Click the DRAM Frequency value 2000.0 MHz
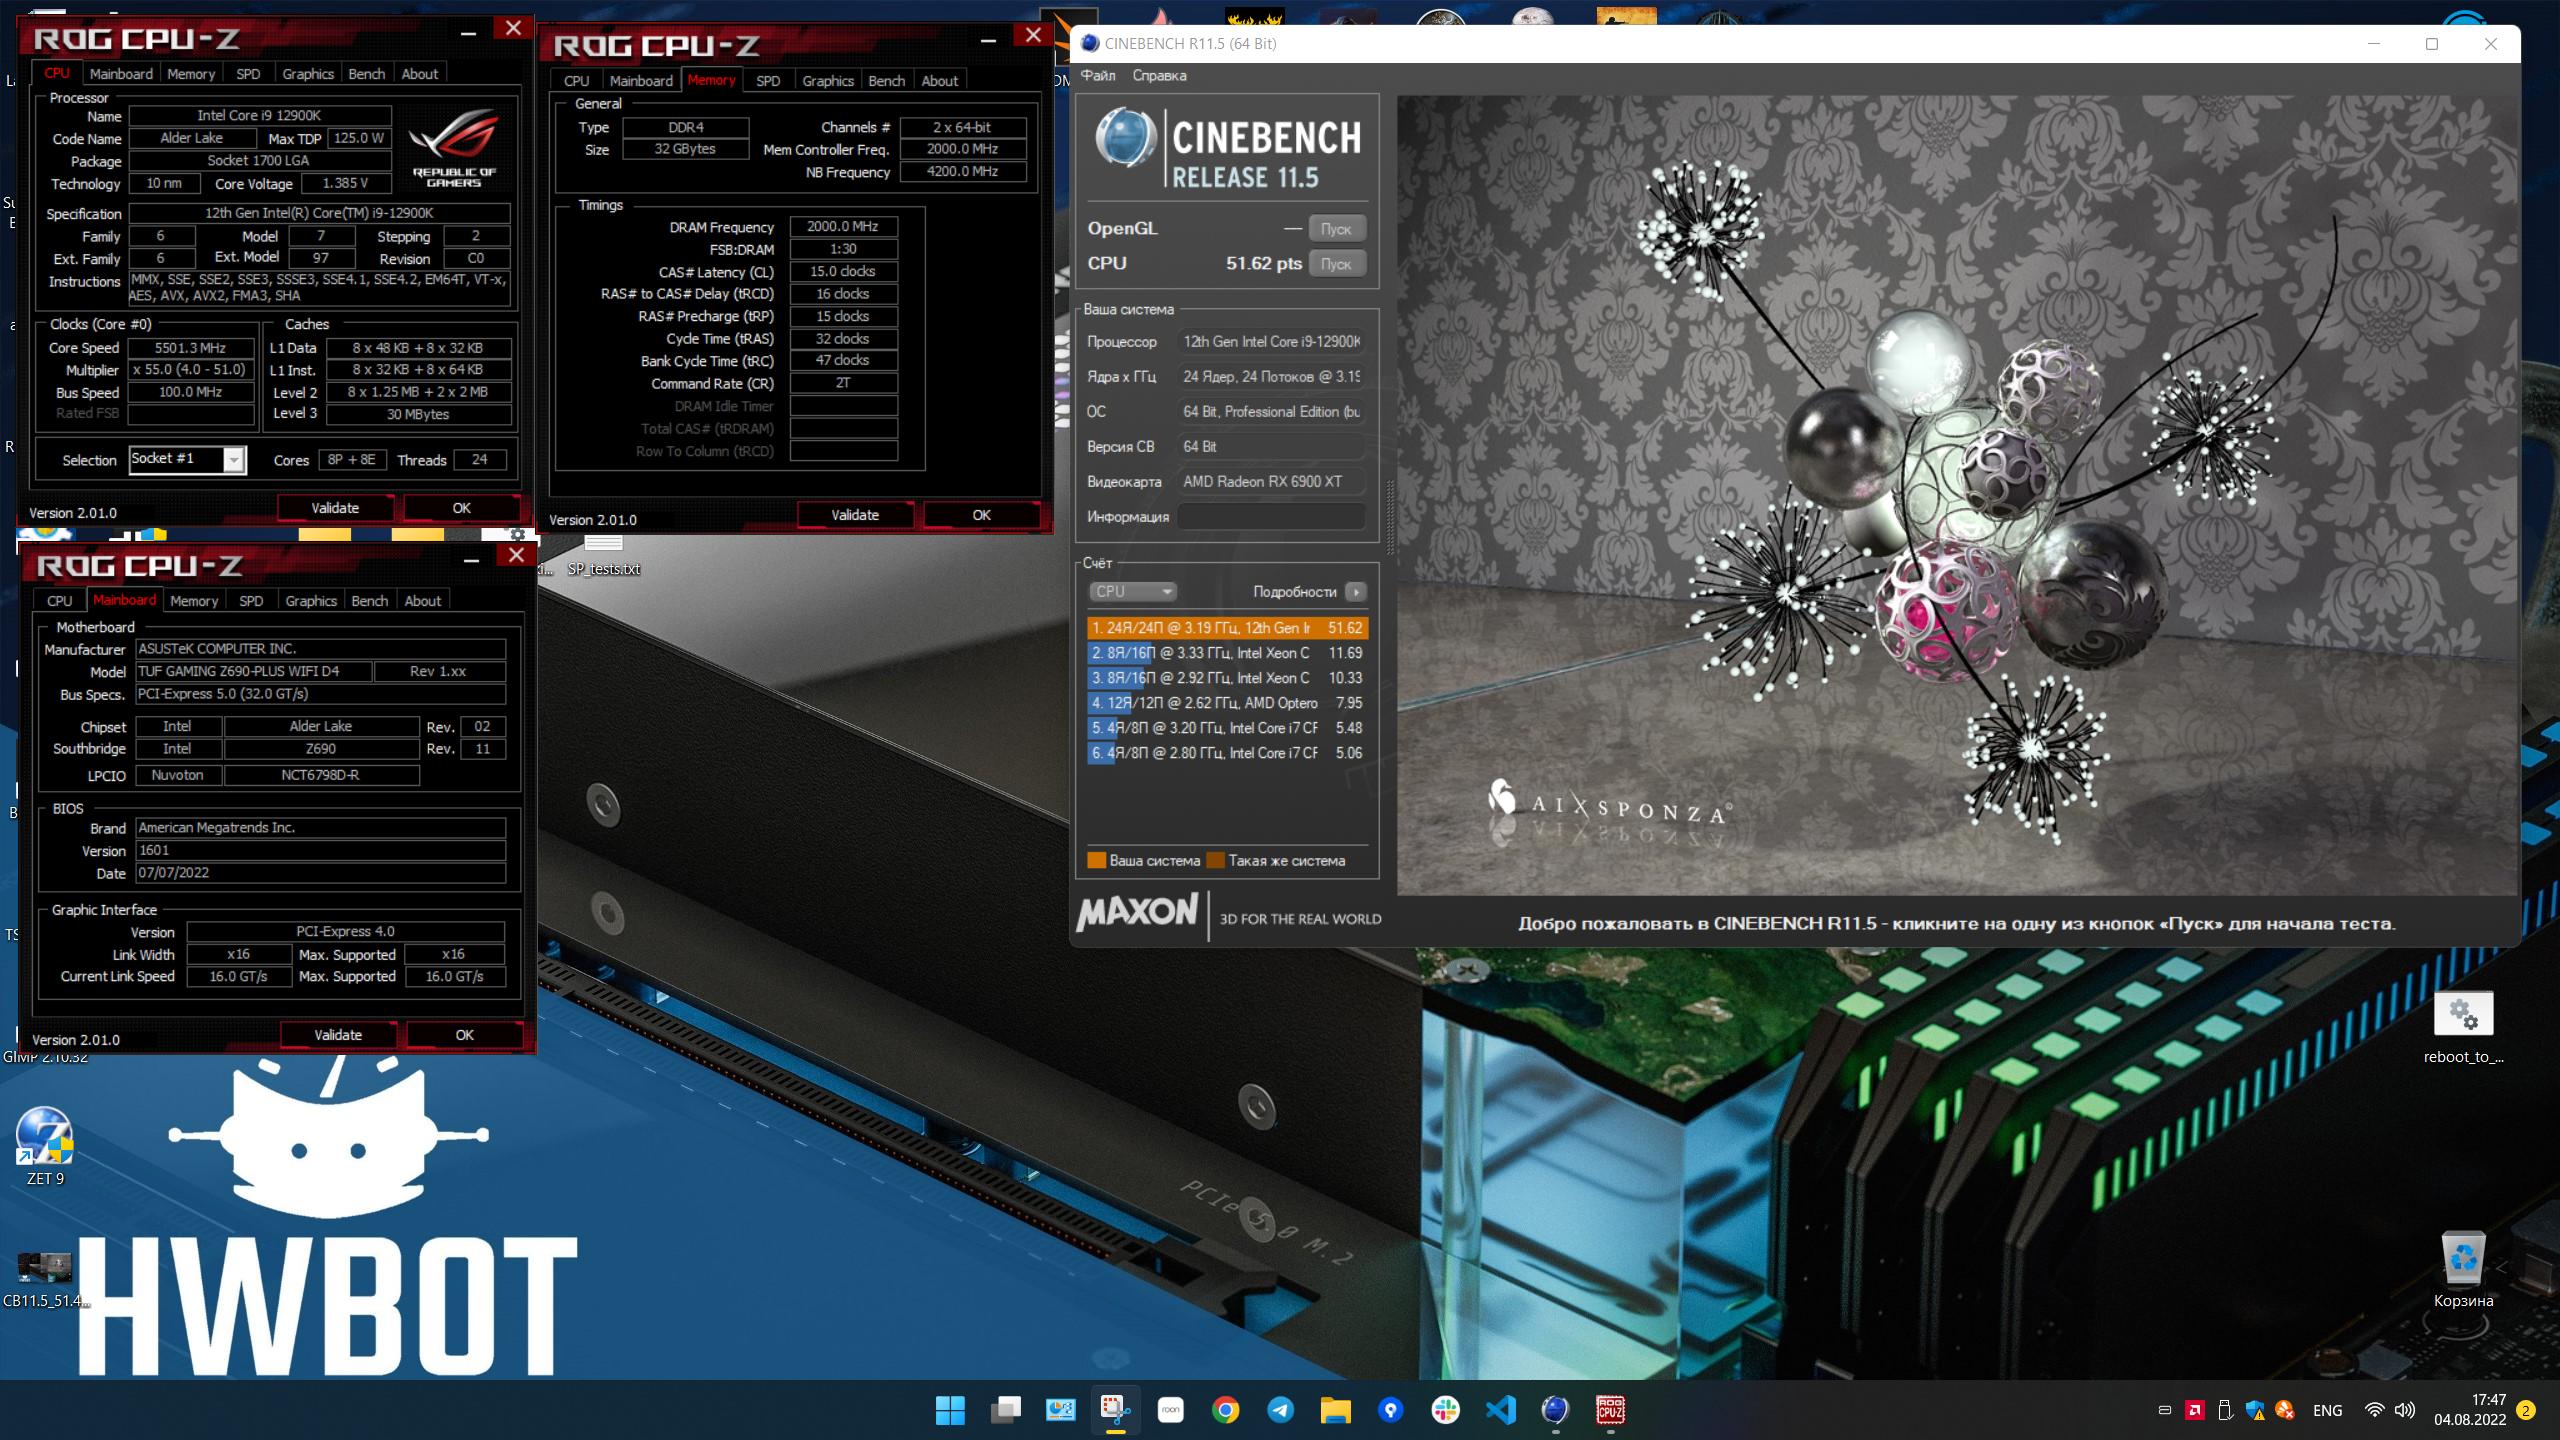Viewport: 2560px width, 1440px height. 843,227
